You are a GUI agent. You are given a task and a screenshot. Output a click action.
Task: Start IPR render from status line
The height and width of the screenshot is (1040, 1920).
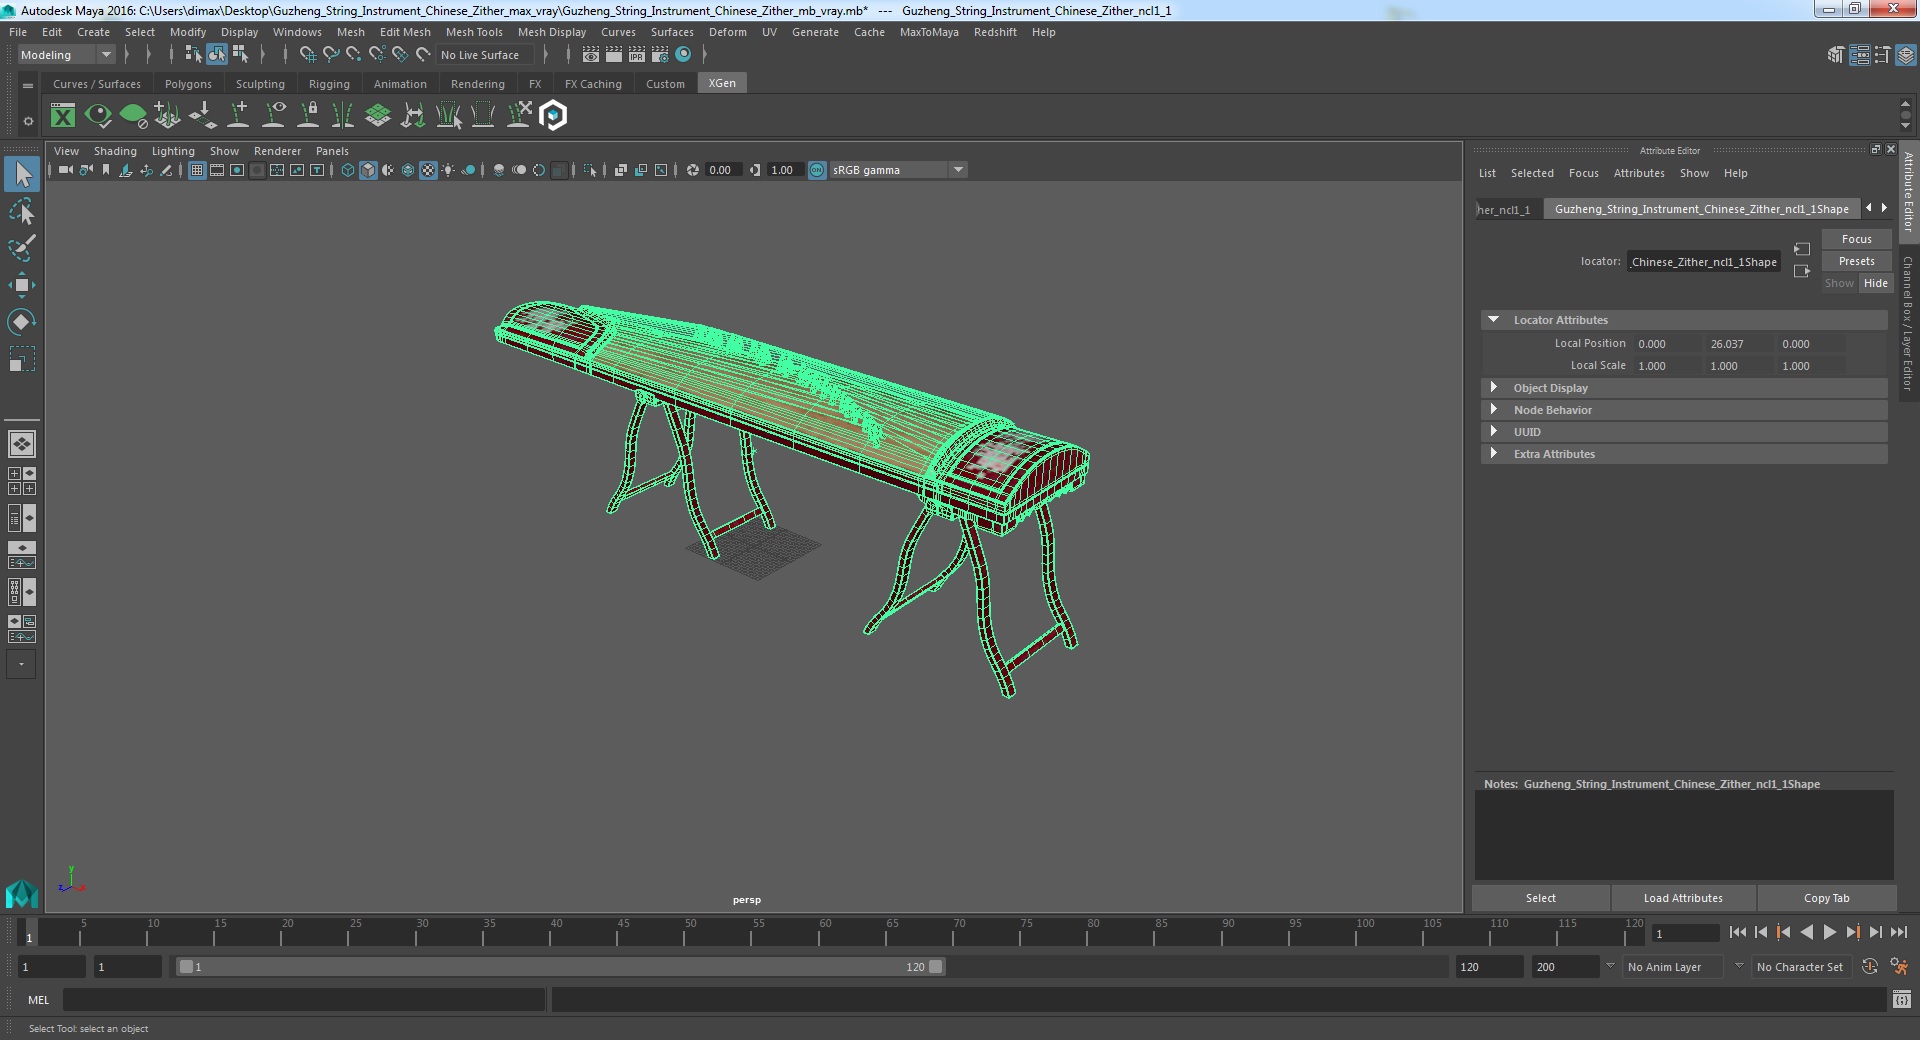[x=637, y=55]
